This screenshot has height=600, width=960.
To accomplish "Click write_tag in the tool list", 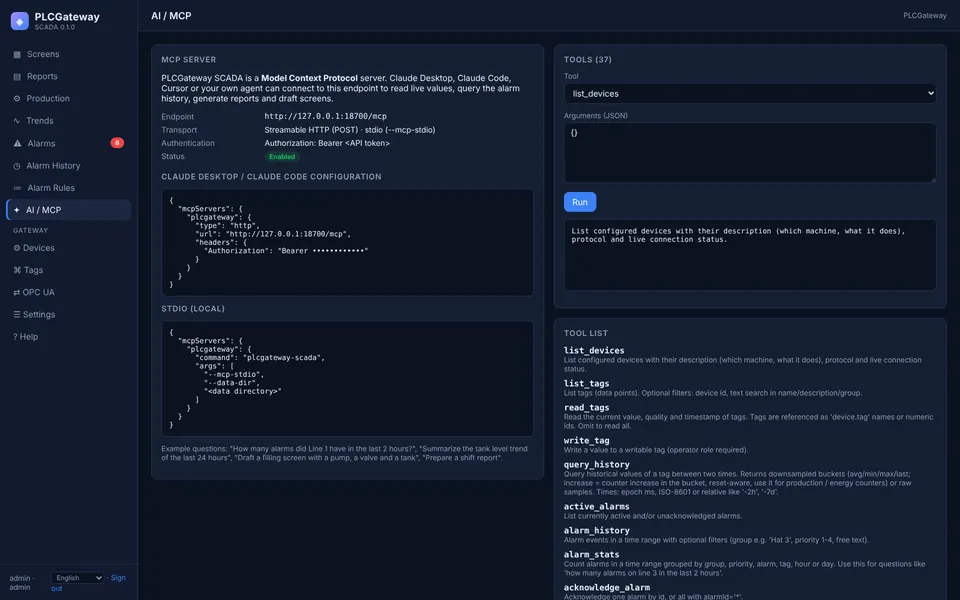I will tap(586, 440).
